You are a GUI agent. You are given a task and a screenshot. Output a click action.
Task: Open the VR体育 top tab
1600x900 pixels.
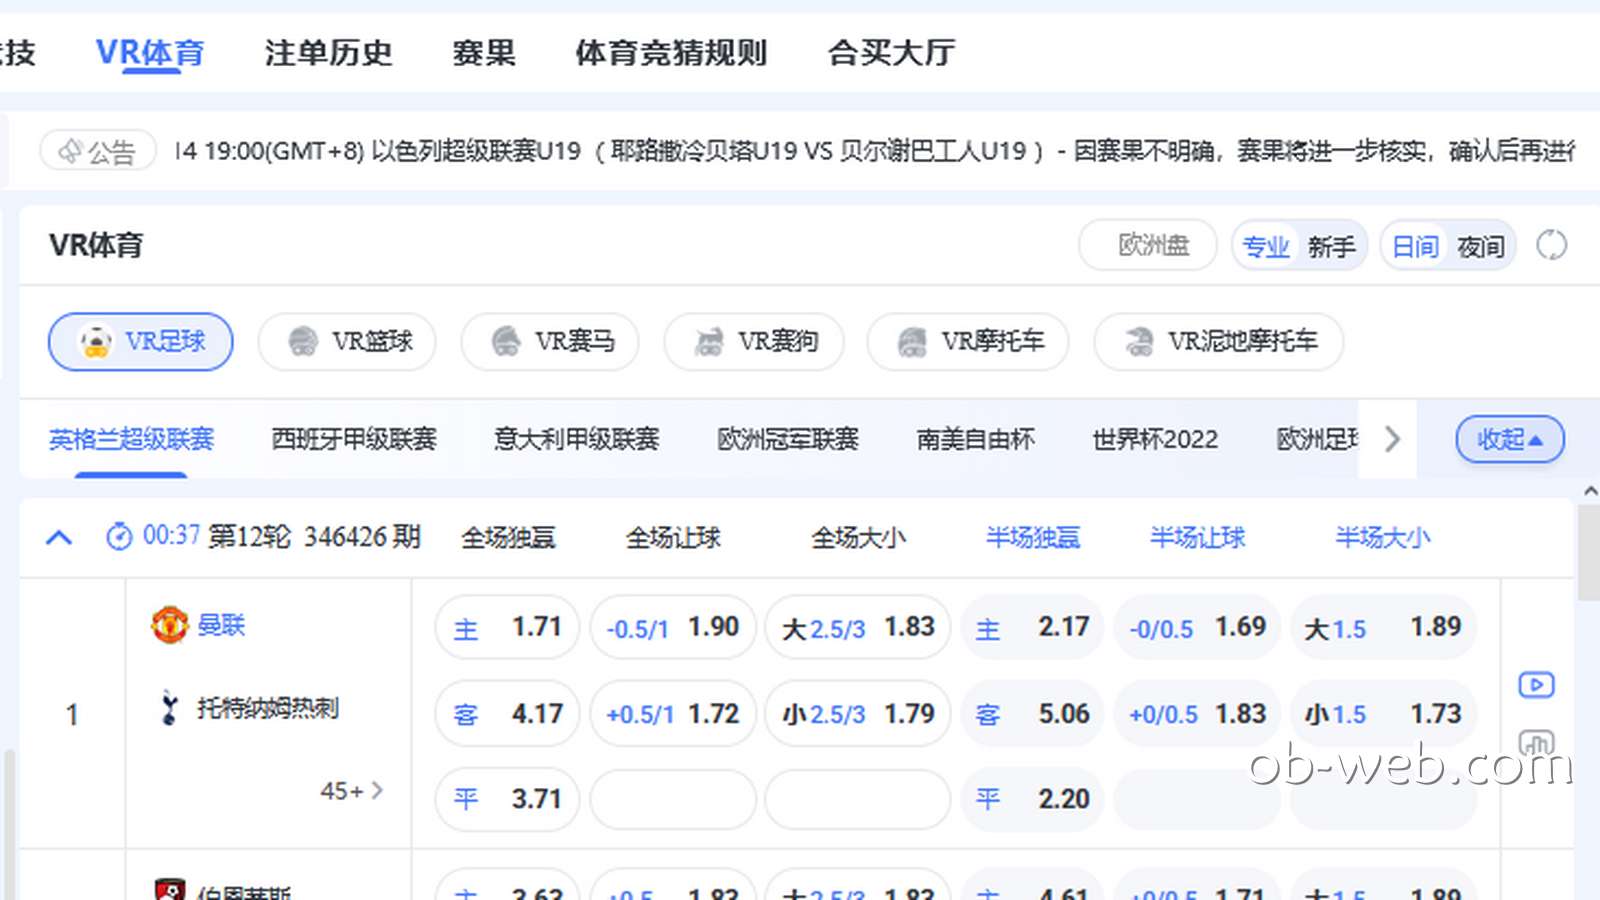pos(150,52)
